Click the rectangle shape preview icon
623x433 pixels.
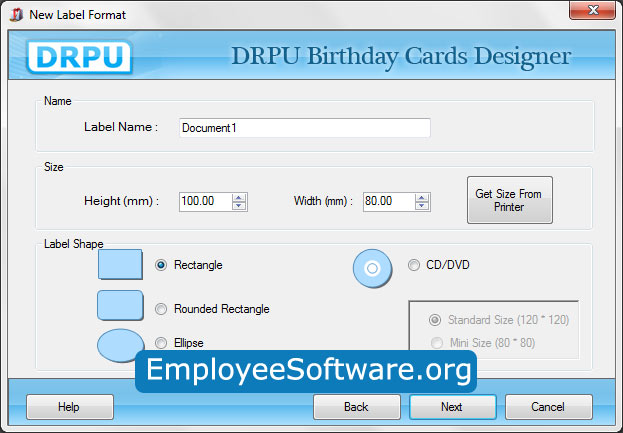coord(121,265)
